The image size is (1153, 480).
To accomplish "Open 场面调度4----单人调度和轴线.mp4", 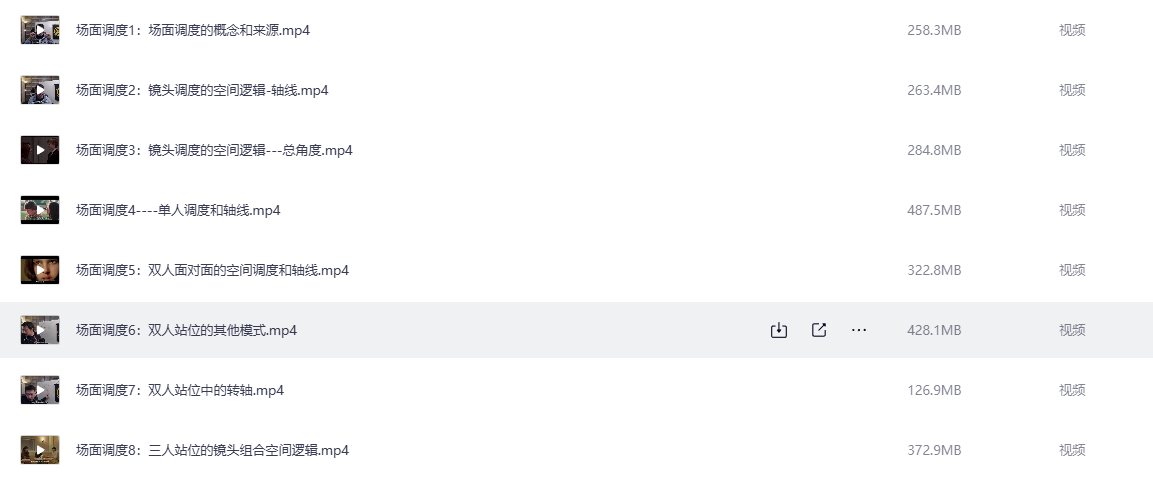I will pyautogui.click(x=178, y=210).
